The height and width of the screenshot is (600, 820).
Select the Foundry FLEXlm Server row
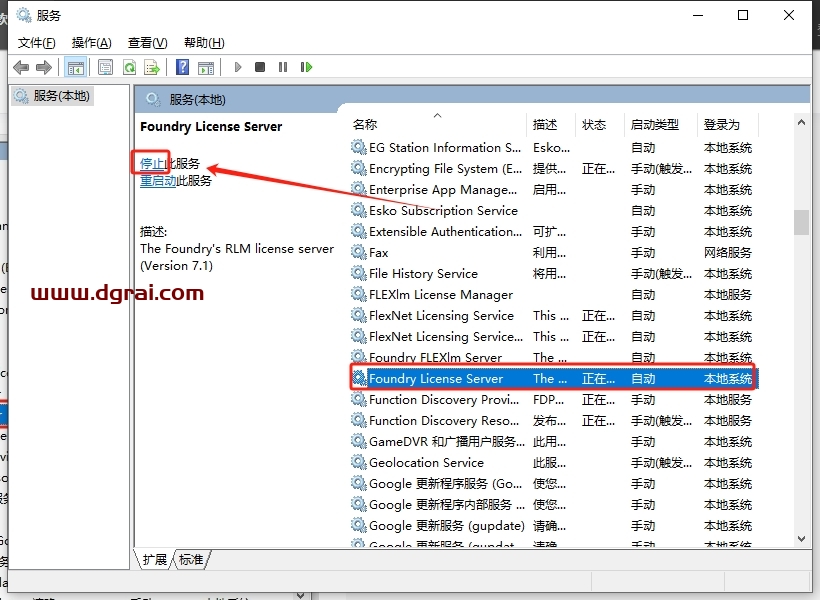click(x=552, y=357)
